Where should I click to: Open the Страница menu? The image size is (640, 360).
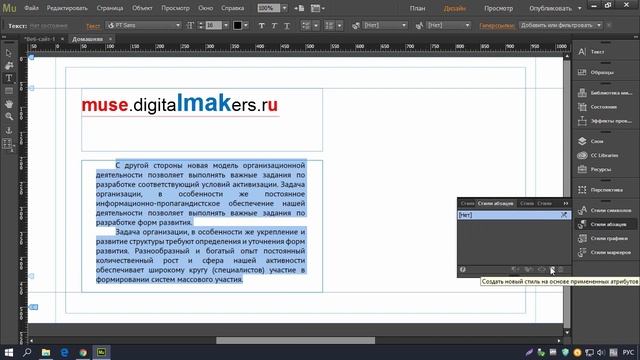110,8
